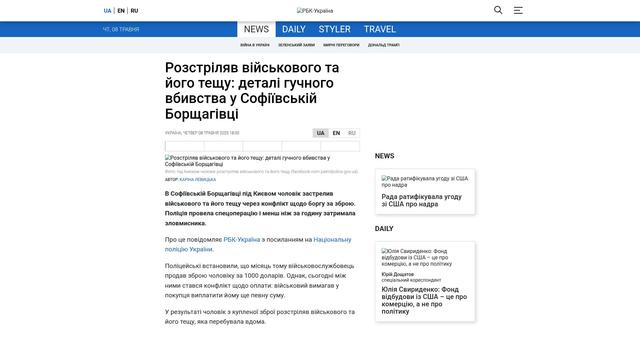Open the 'Мирні переговори' topic link
The image size is (640, 360).
click(341, 45)
